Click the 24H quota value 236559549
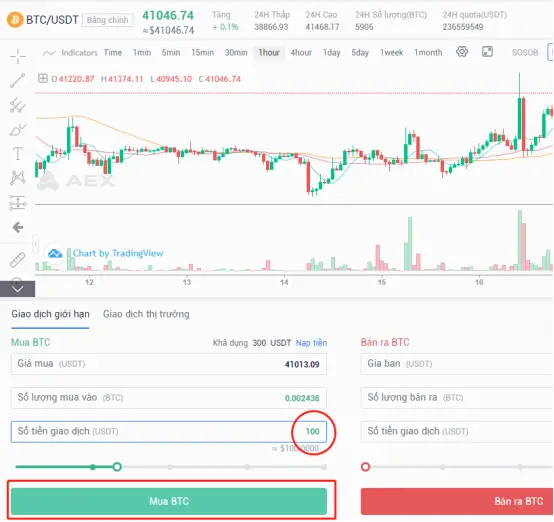Image resolution: width=554 pixels, height=522 pixels. coord(463,27)
